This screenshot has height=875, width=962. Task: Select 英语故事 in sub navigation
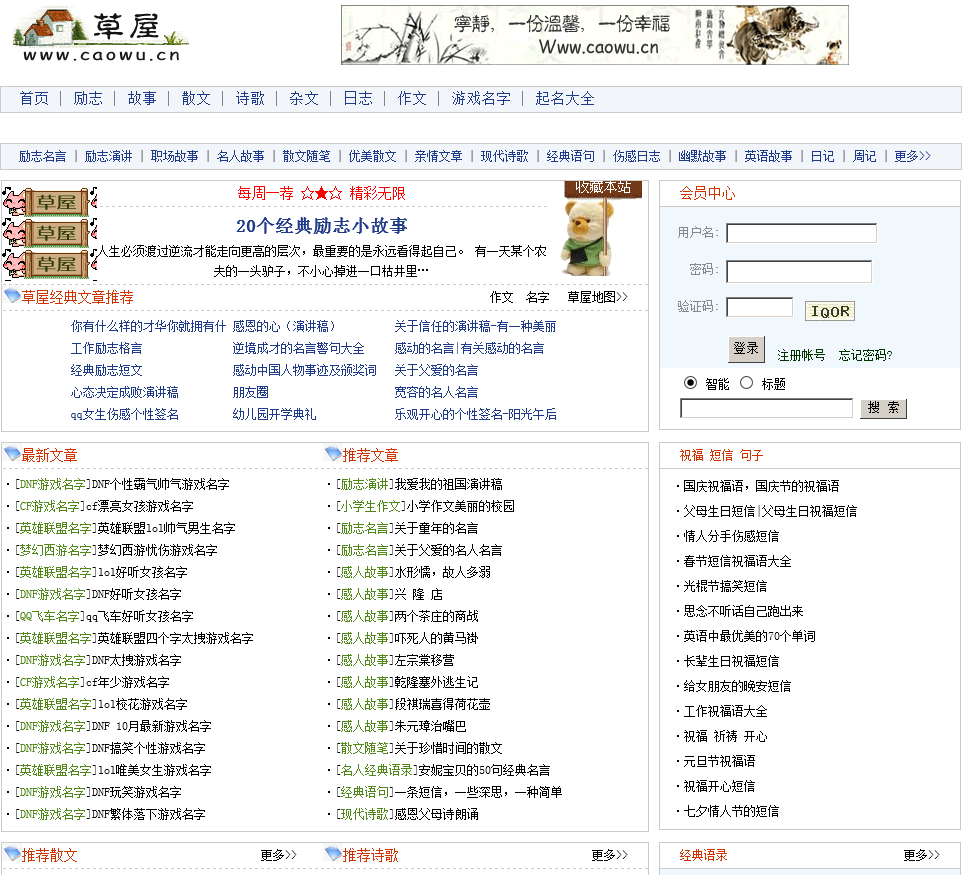[x=769, y=156]
